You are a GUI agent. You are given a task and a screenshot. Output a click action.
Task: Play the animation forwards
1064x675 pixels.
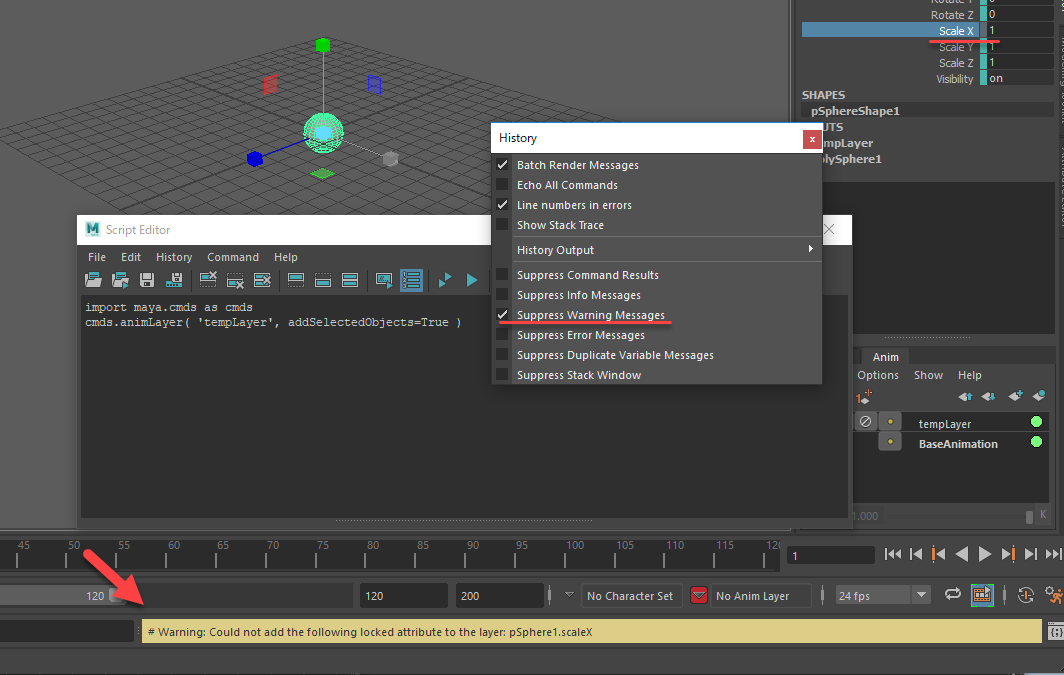coord(985,554)
